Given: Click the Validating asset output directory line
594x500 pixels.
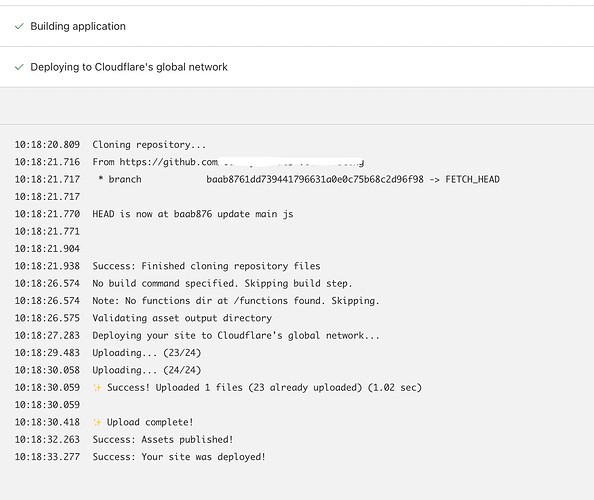Looking at the screenshot, I should pyautogui.click(x=182, y=318).
